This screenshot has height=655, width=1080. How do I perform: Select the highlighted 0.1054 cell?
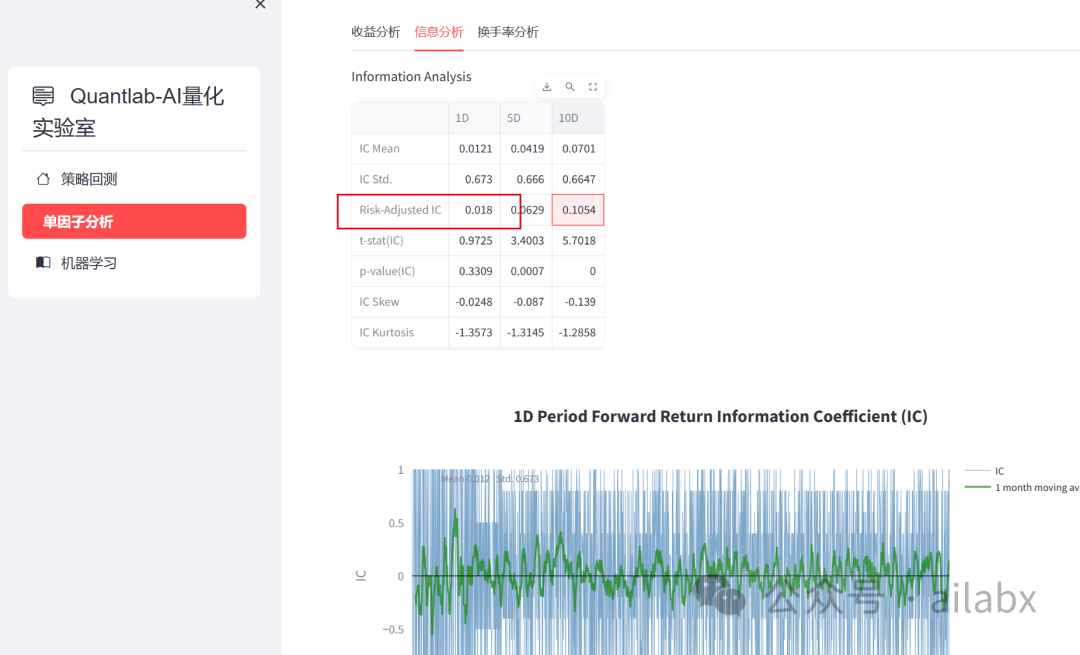tap(578, 210)
